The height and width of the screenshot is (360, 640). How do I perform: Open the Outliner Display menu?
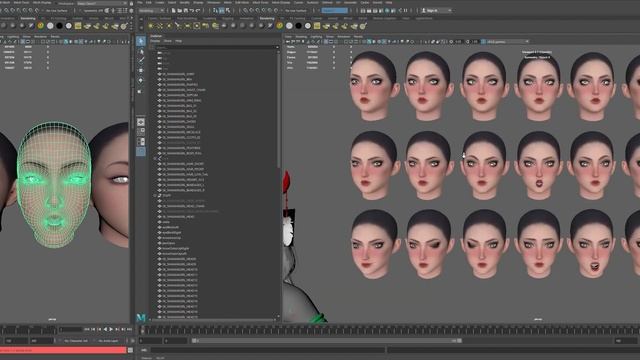point(155,41)
